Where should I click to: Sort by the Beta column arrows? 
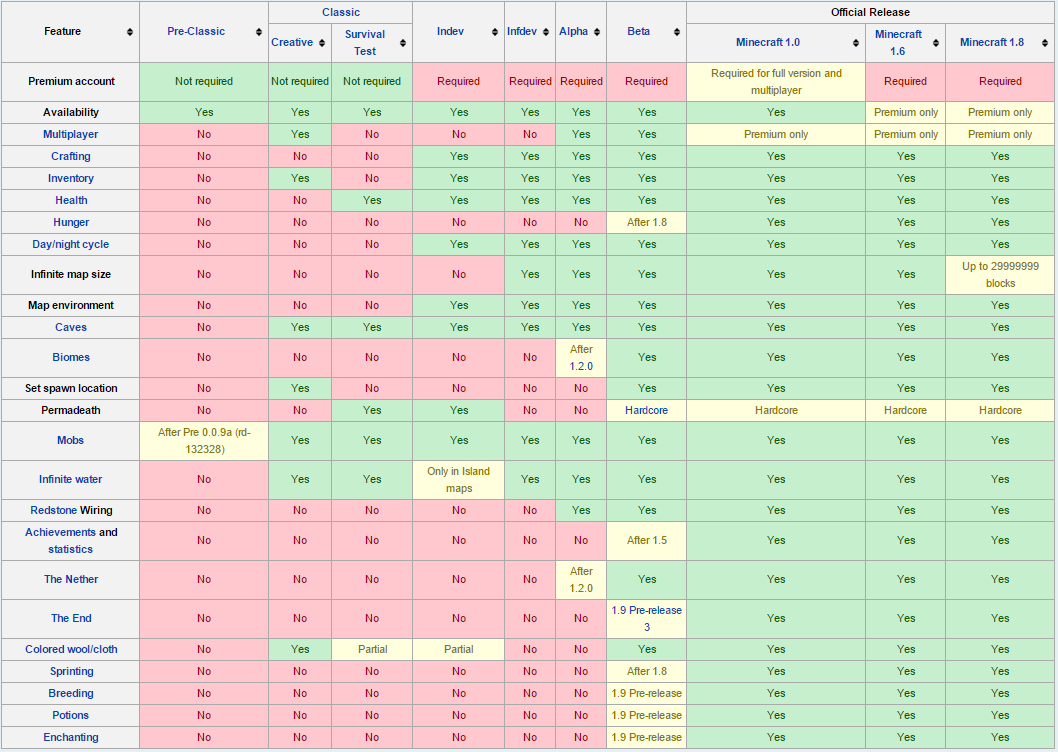[x=677, y=32]
